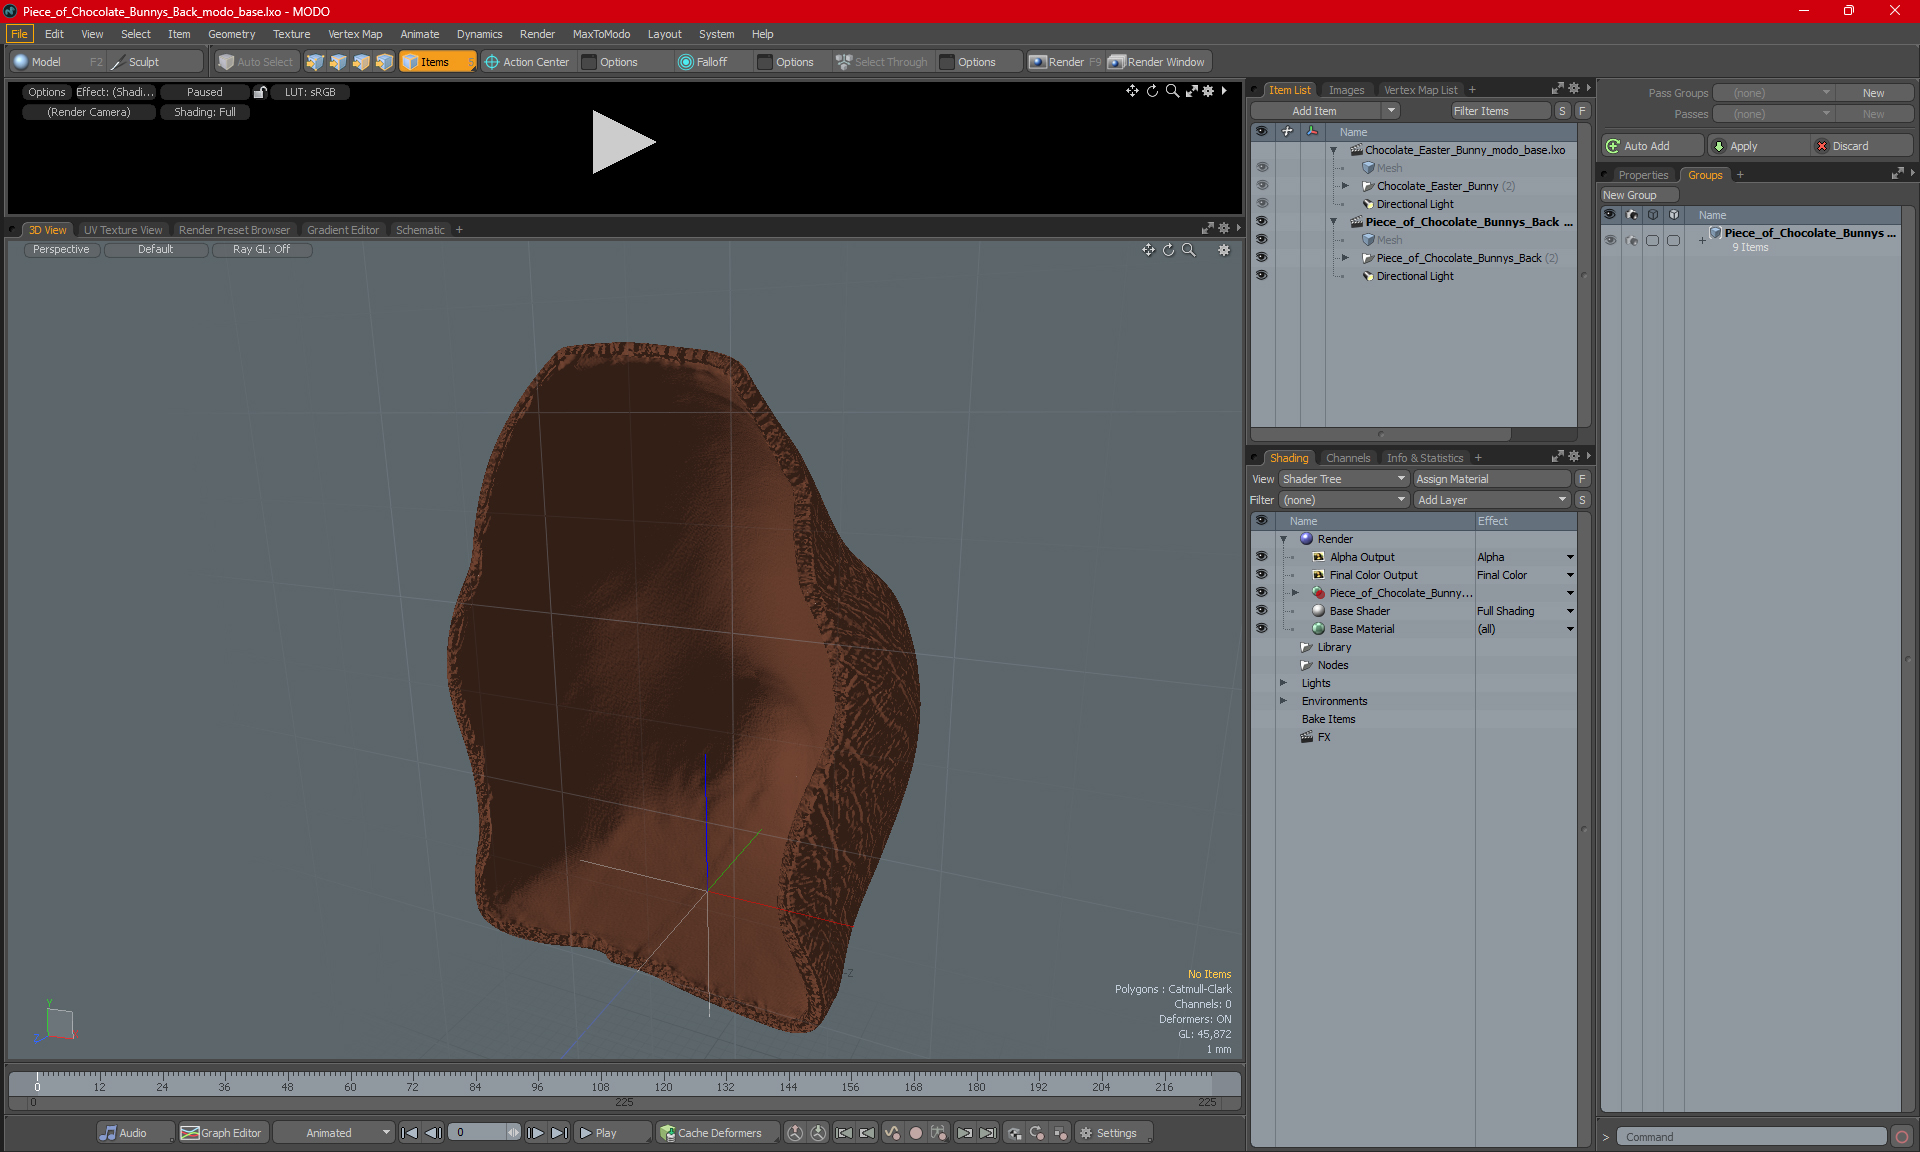Toggle Action Center Options checkbox

(590, 62)
